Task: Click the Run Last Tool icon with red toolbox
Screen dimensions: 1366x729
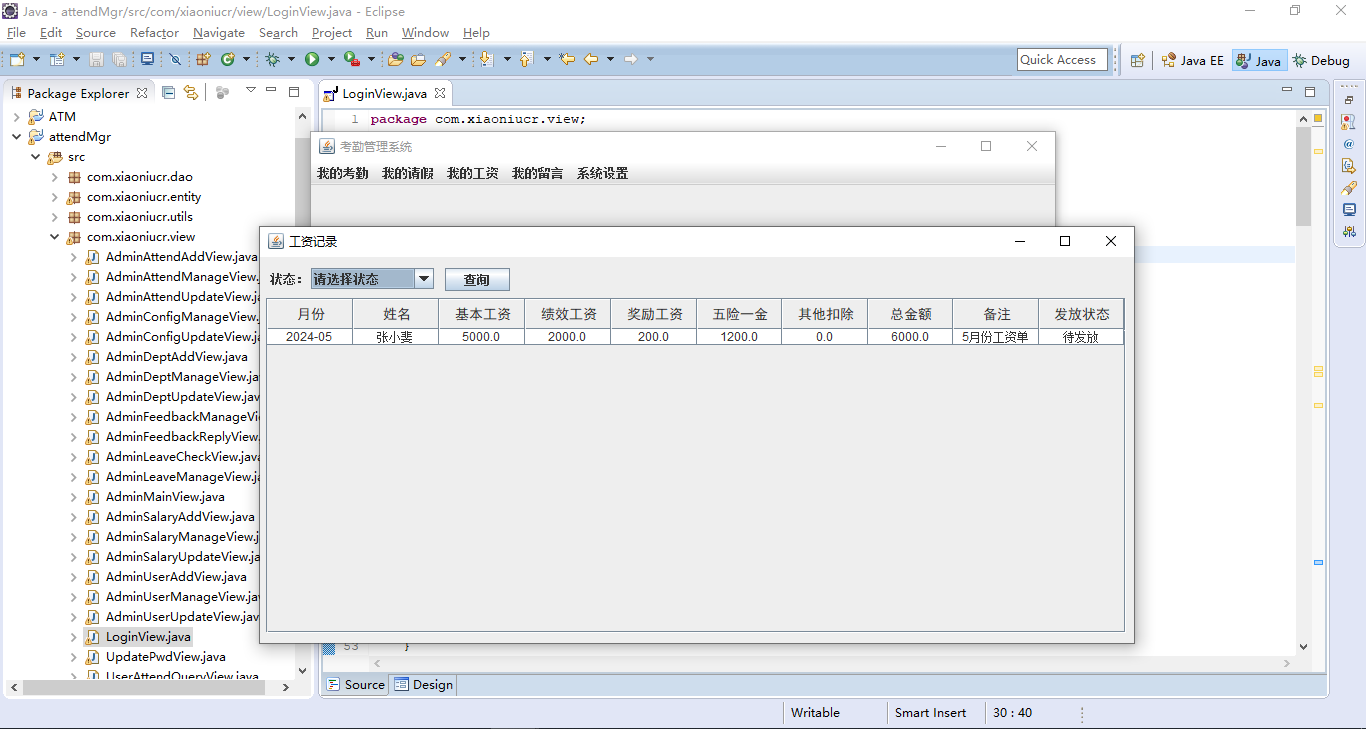Action: tap(351, 60)
